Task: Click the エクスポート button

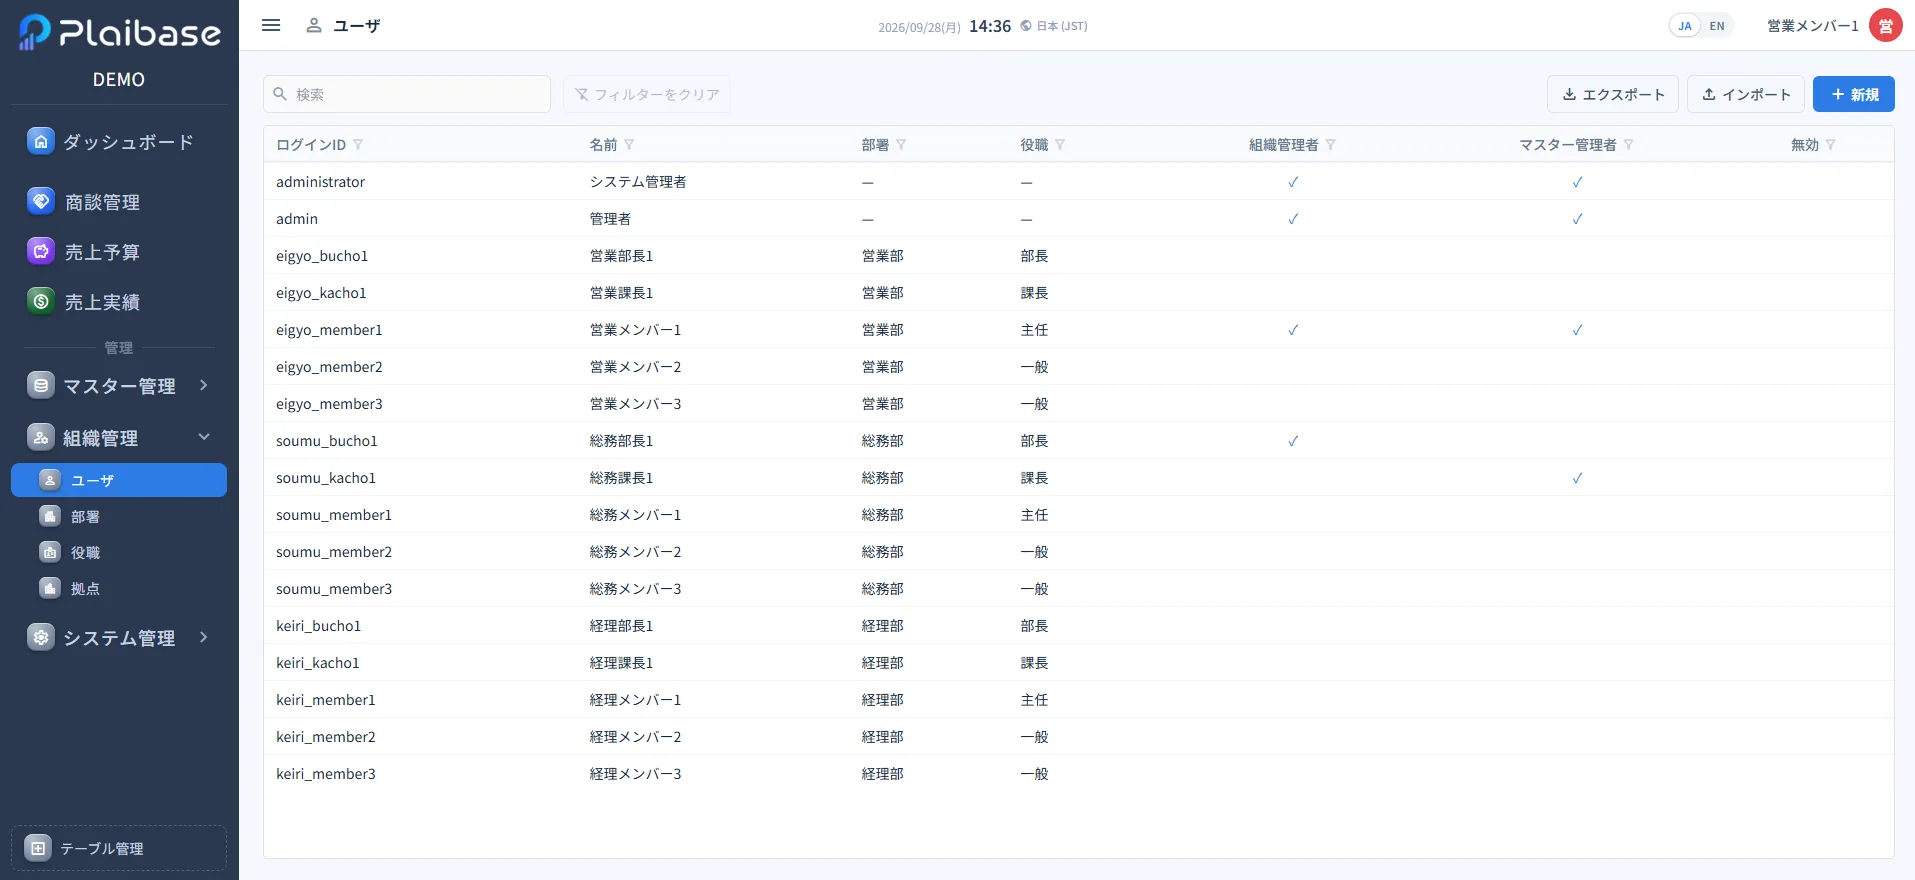Action: tap(1614, 94)
